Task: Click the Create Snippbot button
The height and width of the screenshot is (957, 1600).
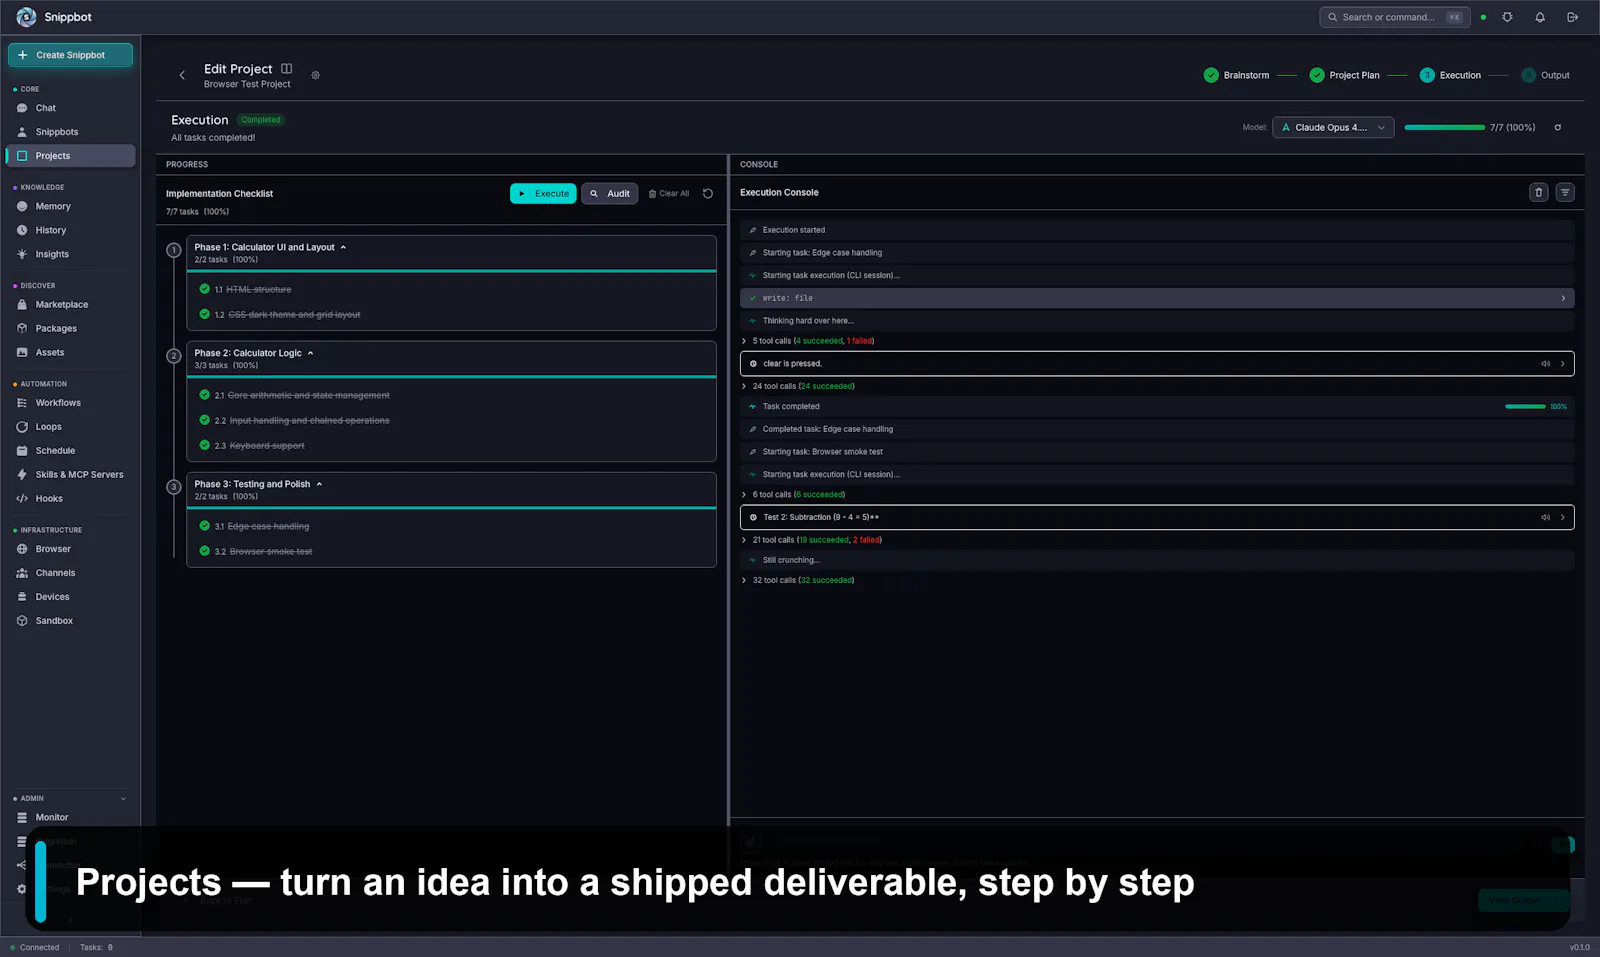Action: click(70, 55)
